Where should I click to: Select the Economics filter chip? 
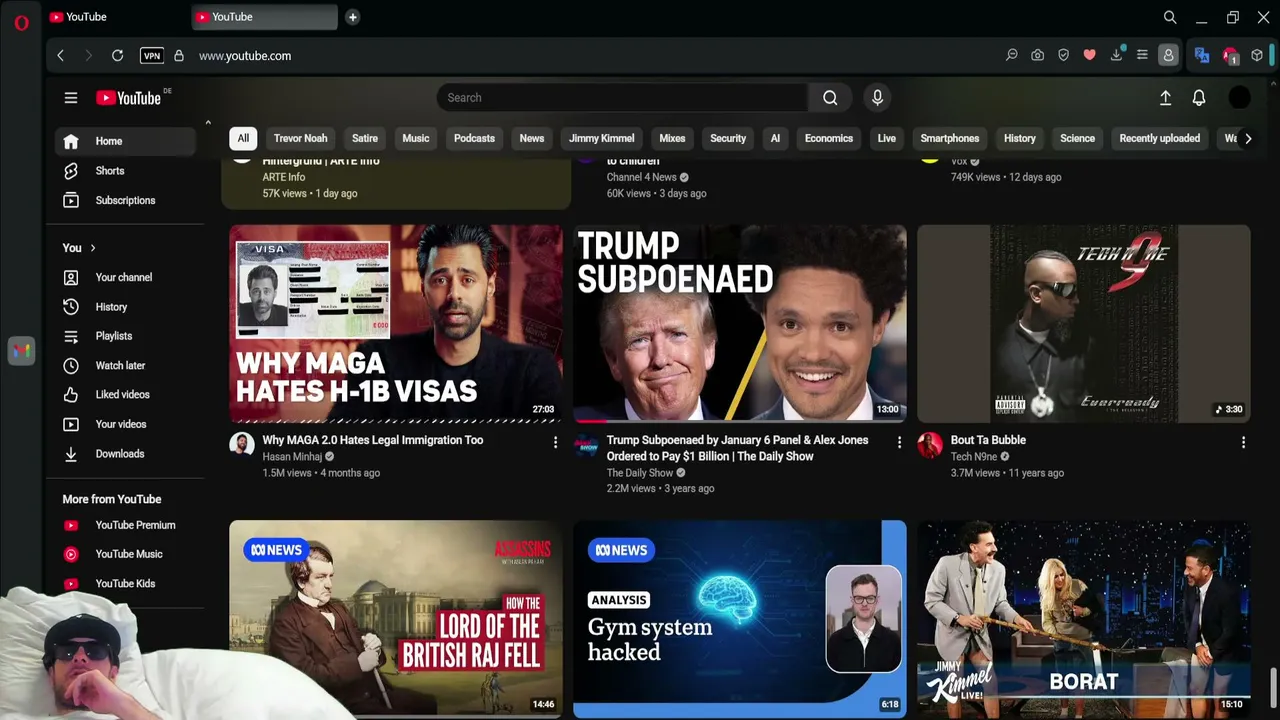pos(829,138)
